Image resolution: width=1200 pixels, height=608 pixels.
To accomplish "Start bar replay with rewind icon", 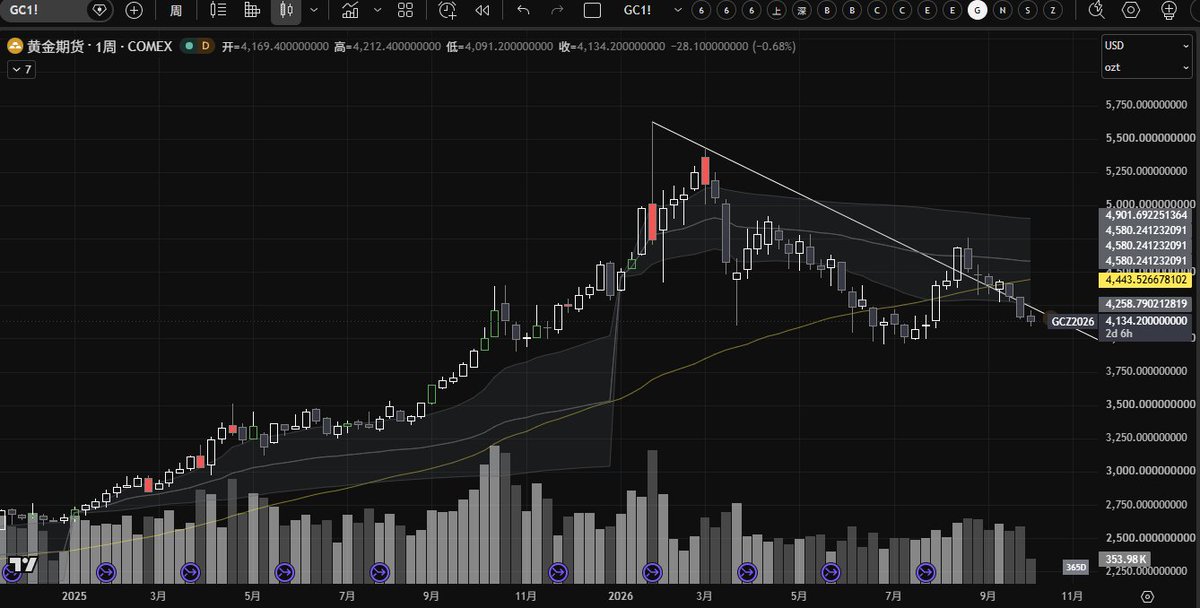I will (482, 10).
